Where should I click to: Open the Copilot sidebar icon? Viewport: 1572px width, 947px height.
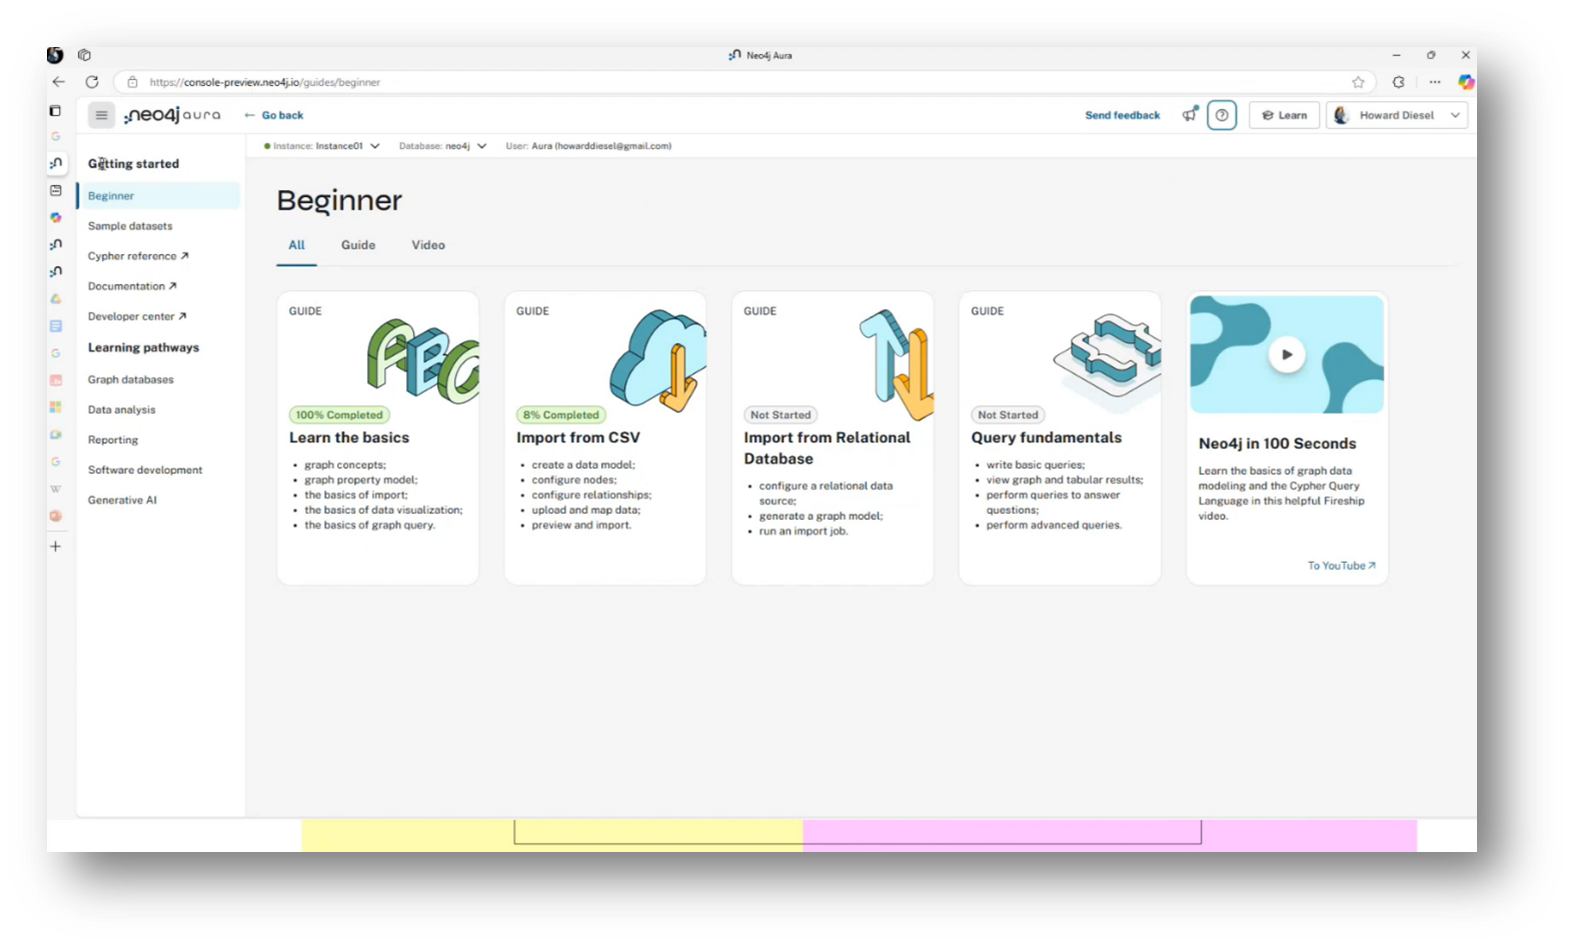(x=1465, y=82)
